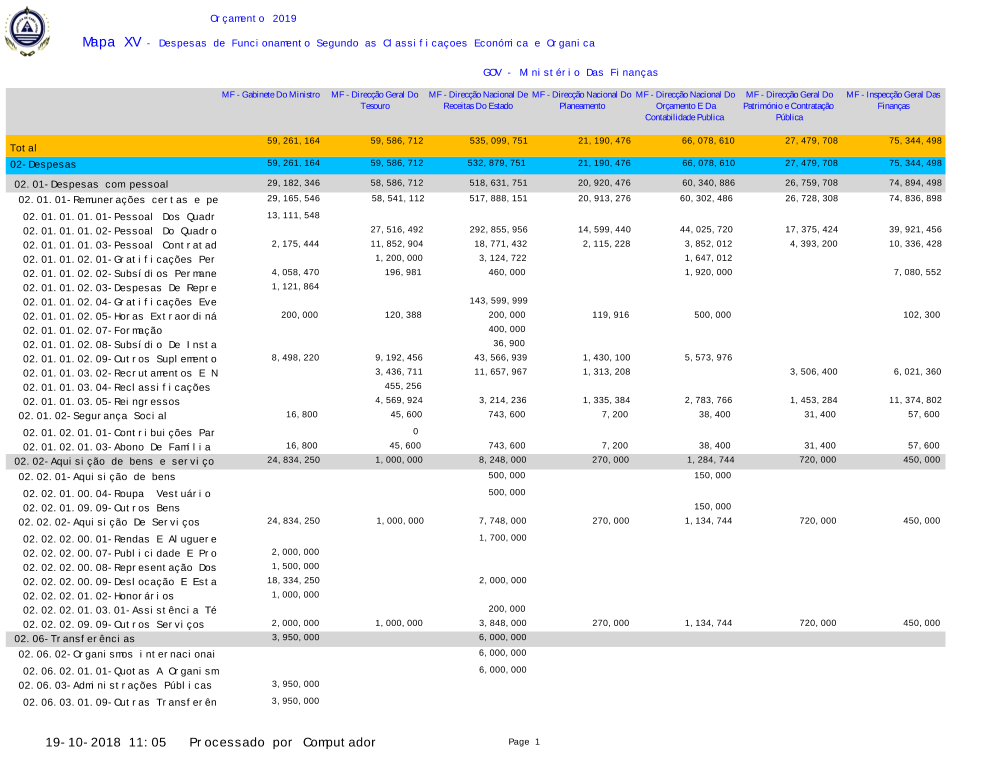
Task: Click the GOV - Ministério Das Finanças heading
Action: tap(570, 72)
